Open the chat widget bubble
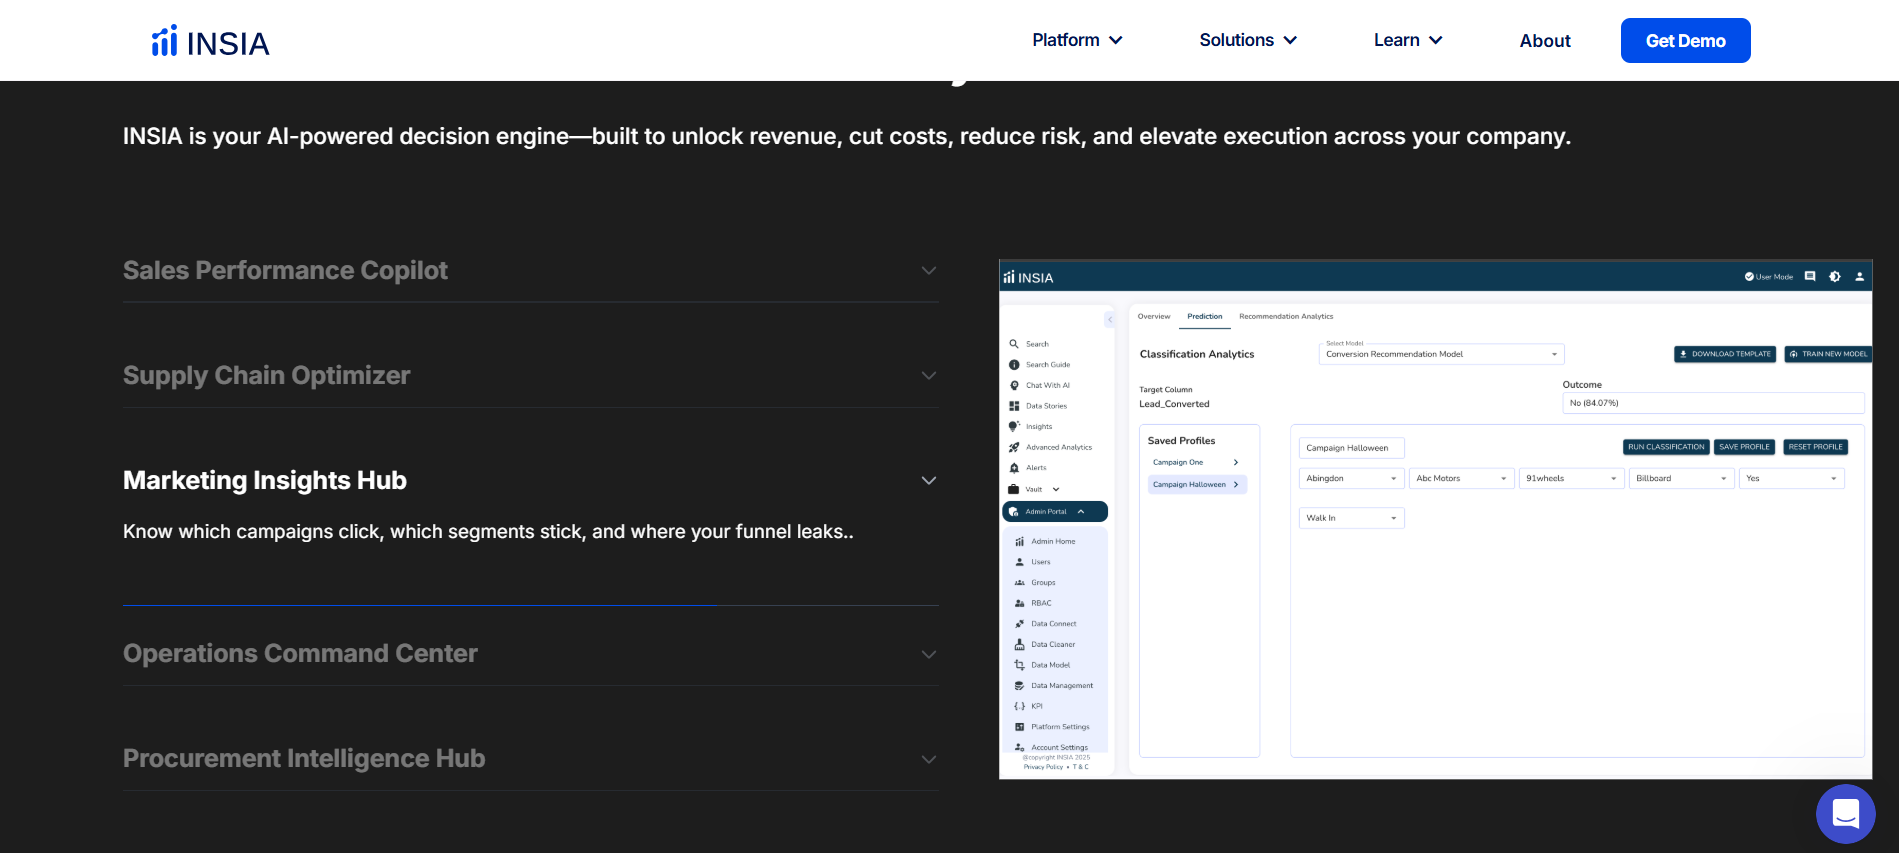Screen dimensions: 1899x853 (1845, 814)
